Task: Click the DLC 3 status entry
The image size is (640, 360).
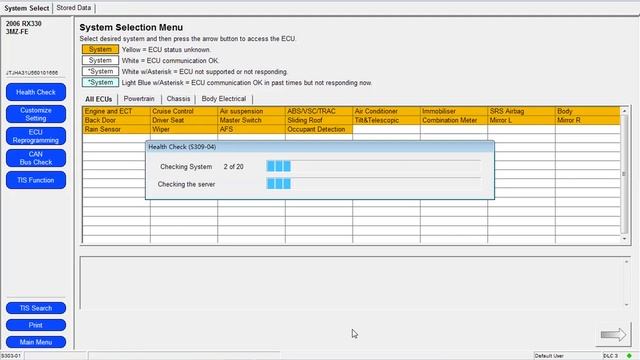Action: point(610,356)
